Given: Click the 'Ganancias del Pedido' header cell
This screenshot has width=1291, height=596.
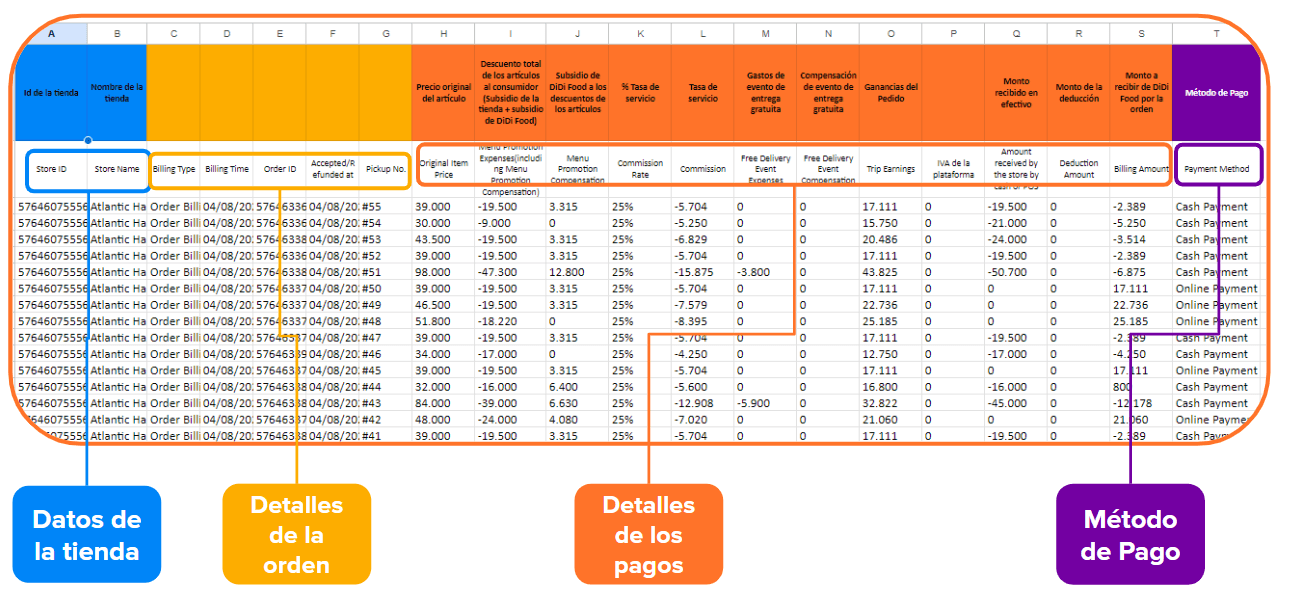Looking at the screenshot, I should coord(890,92).
